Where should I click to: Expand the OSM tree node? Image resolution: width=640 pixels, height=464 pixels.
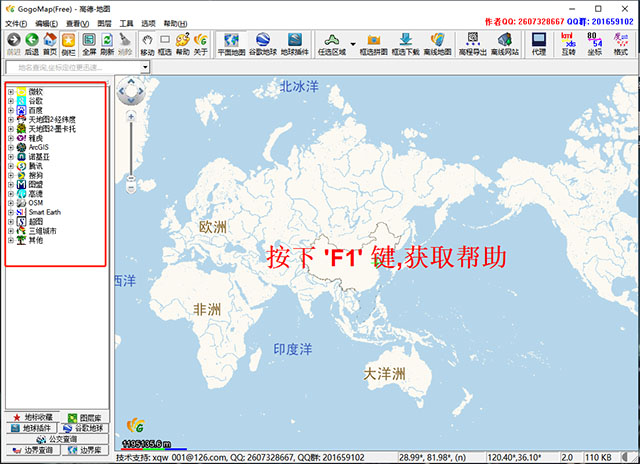tap(11, 203)
